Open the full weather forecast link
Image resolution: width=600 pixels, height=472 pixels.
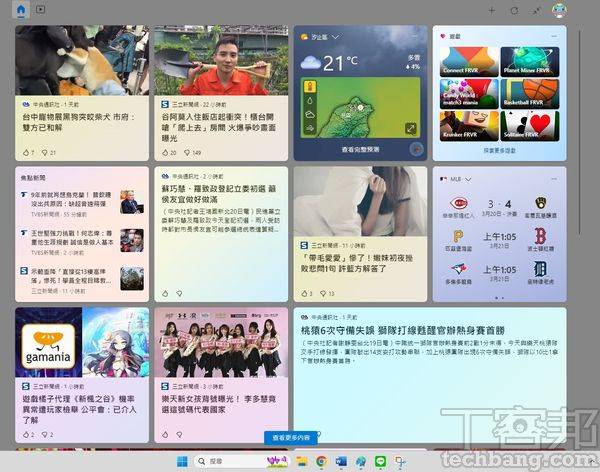[x=360, y=149]
